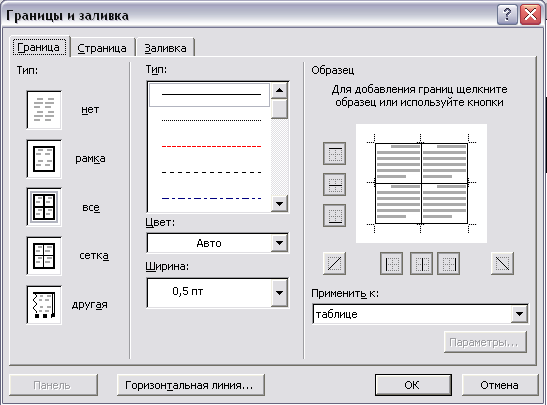Choose the 'рамка' box border icon
This screenshot has width=547, height=405.
(x=44, y=159)
